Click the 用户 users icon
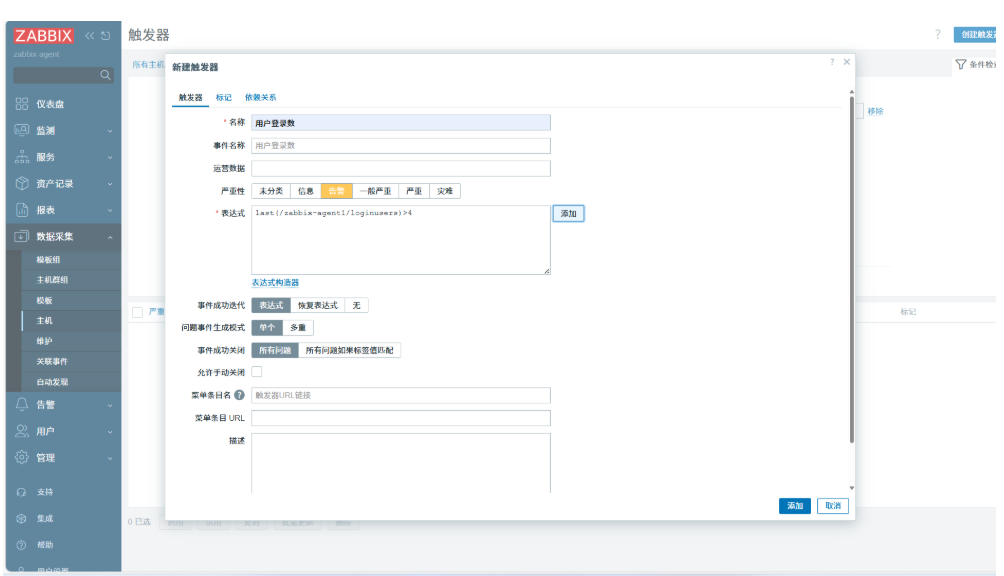Screen dimensions: 1004x576 (x=22, y=431)
